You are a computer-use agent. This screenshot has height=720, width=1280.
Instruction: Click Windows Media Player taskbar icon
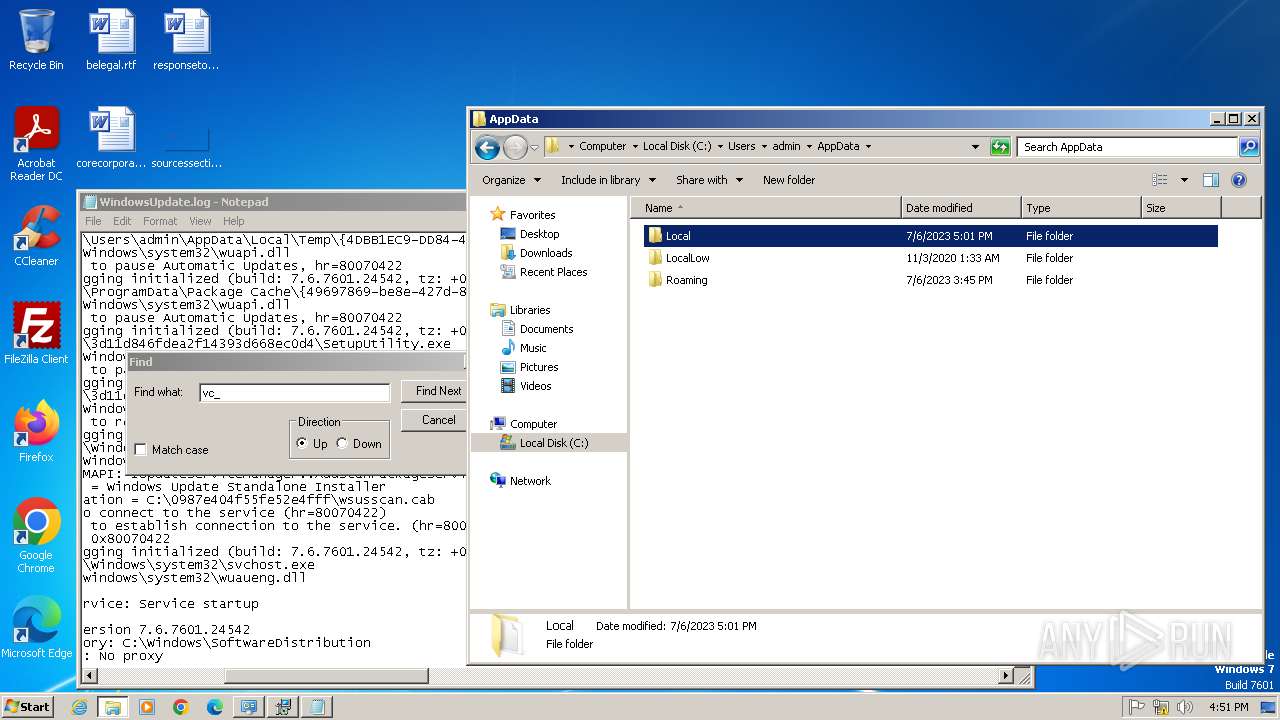click(x=147, y=707)
